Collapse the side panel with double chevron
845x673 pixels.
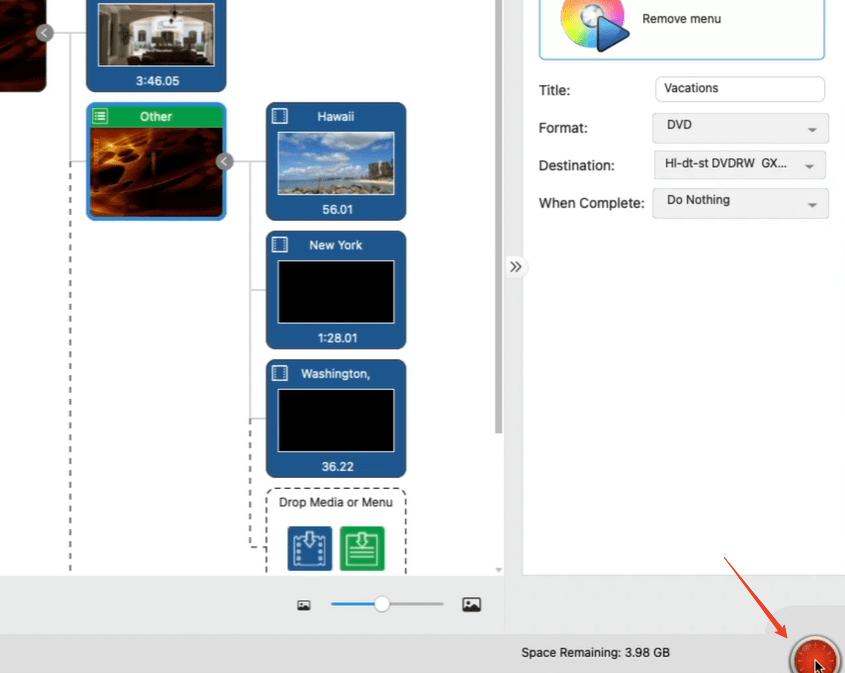click(515, 267)
